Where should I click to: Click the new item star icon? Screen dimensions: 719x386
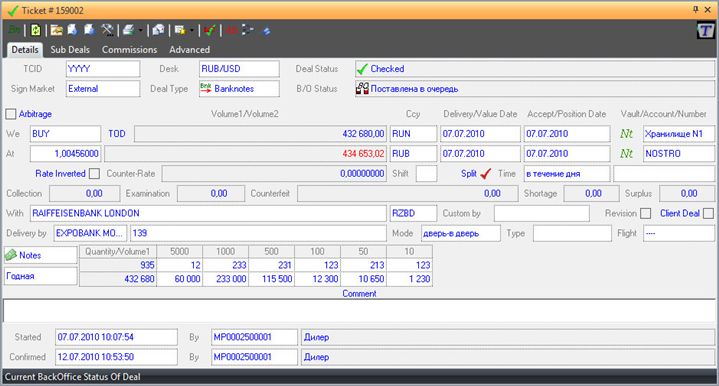[180, 30]
